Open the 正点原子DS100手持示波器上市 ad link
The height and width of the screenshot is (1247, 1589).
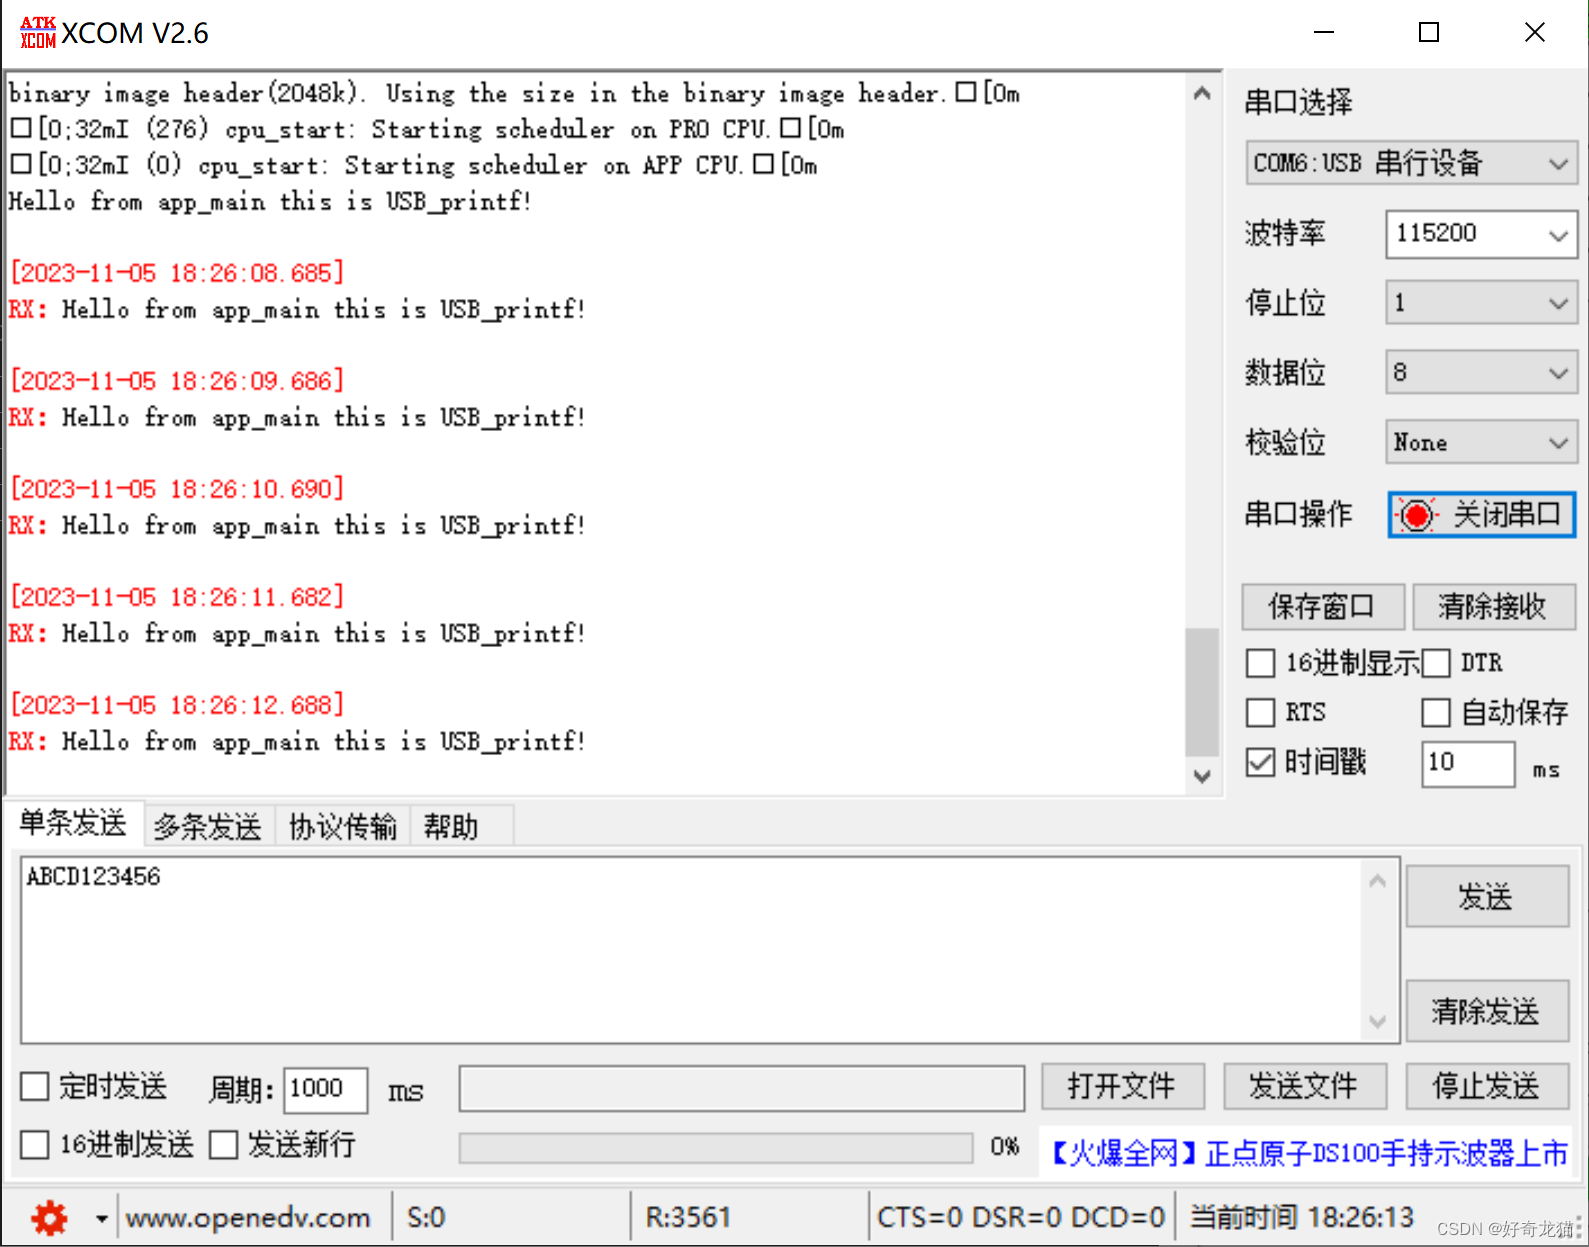(x=1308, y=1154)
